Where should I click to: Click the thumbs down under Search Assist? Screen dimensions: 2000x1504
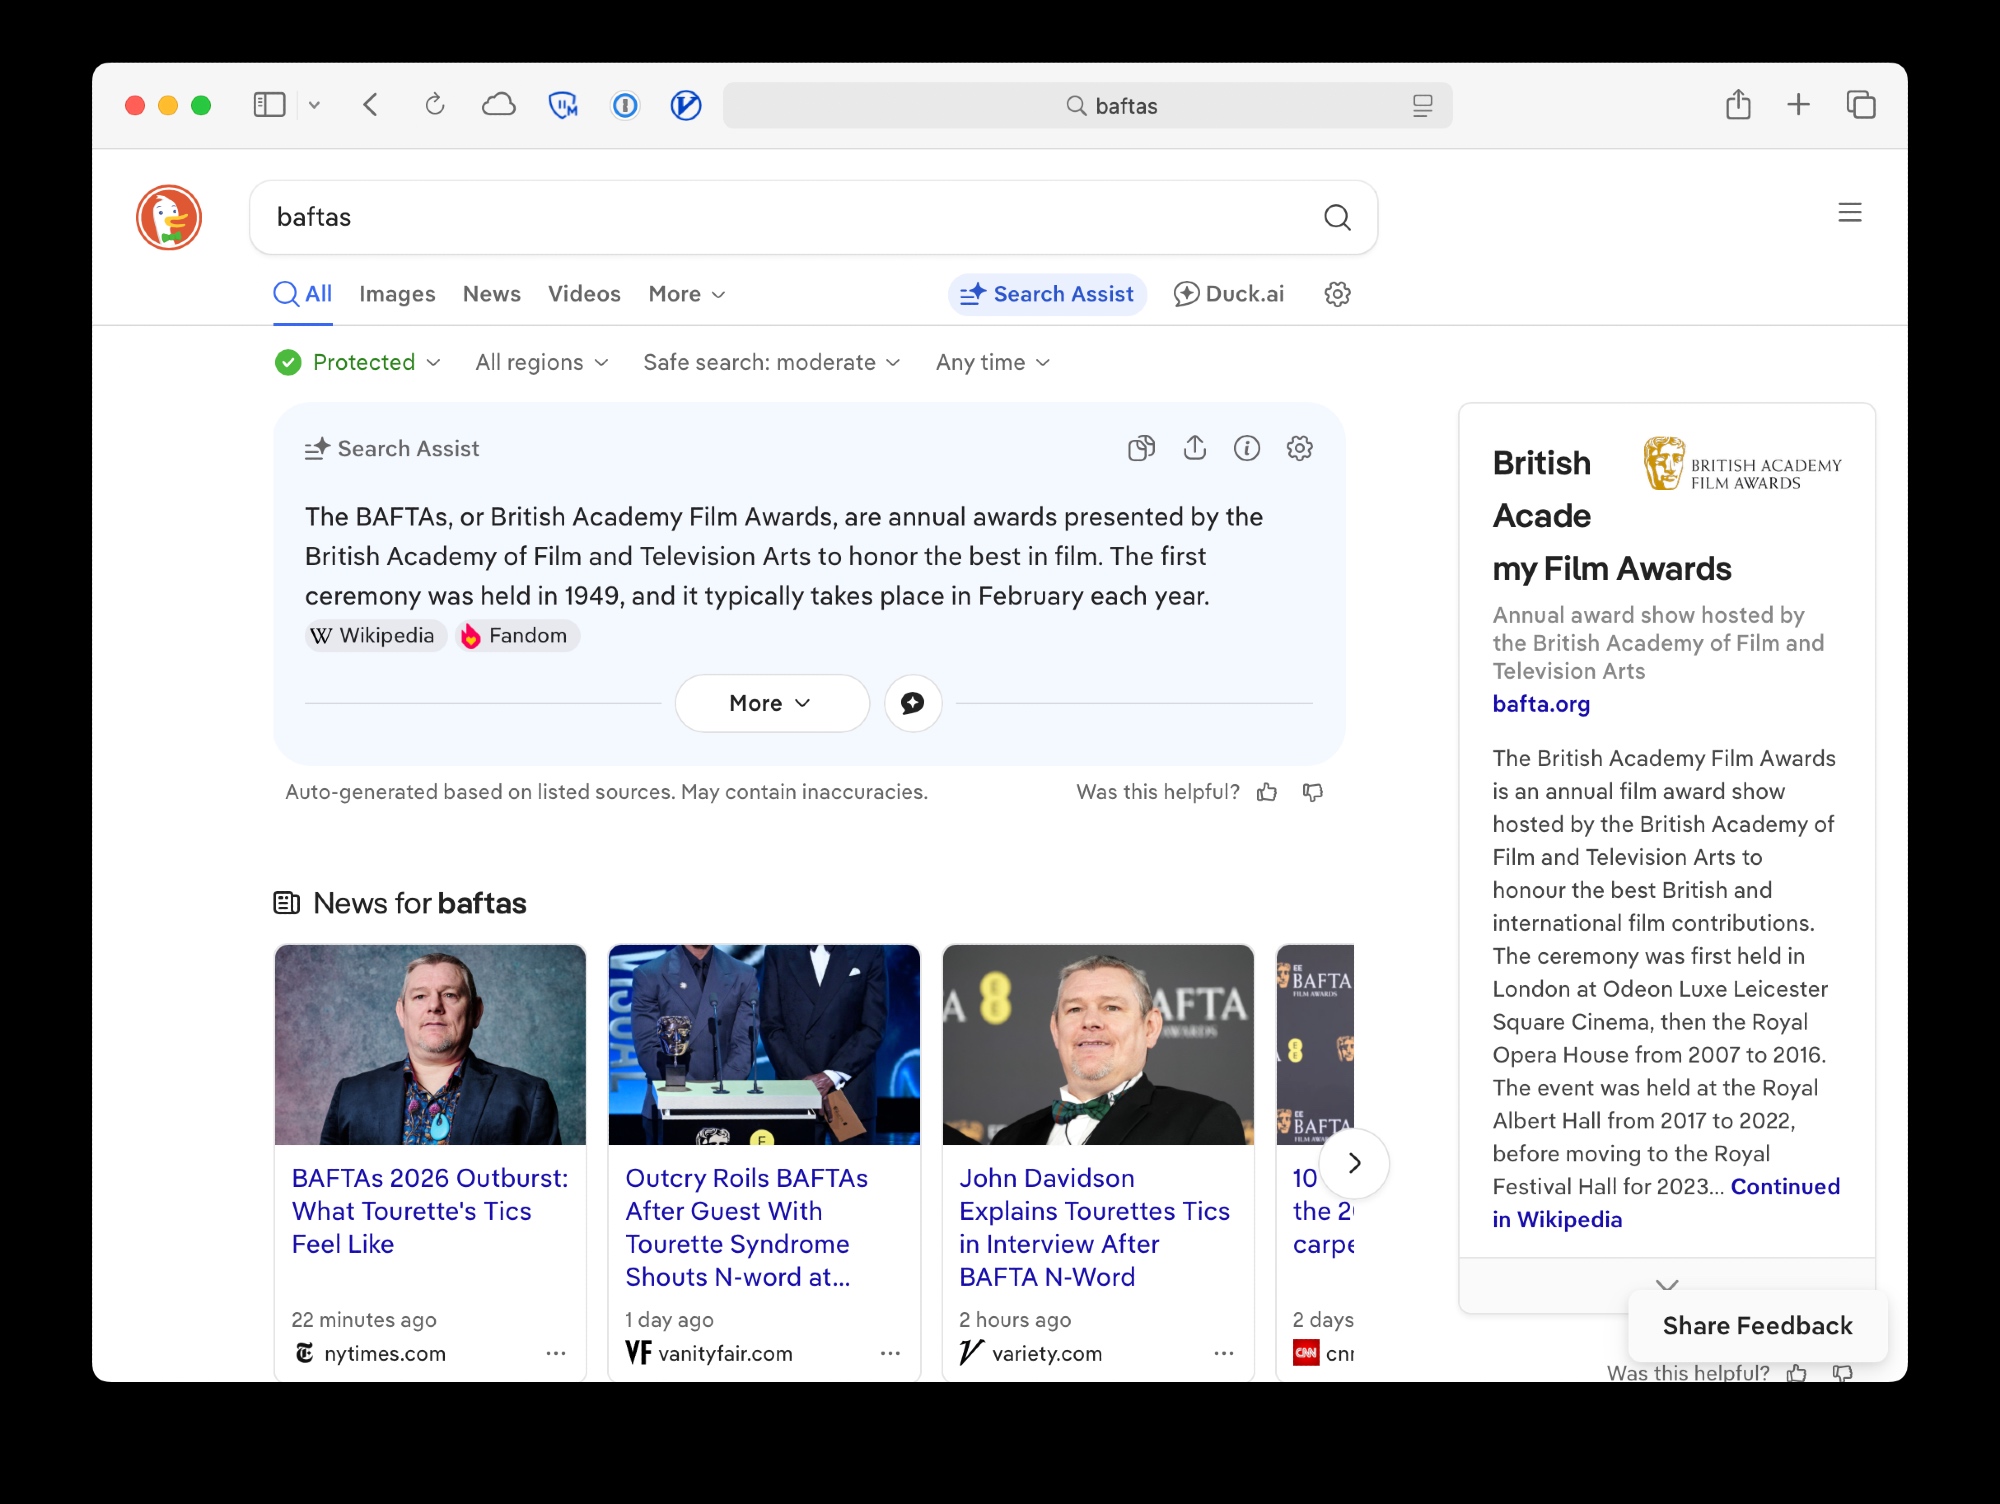pos(1313,792)
